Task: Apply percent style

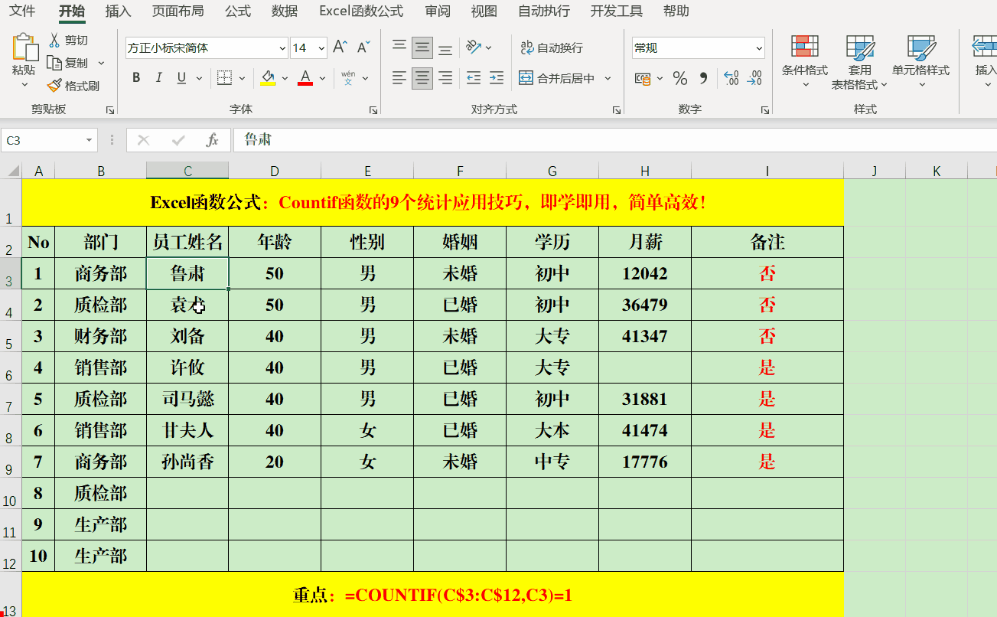Action: pyautogui.click(x=680, y=78)
